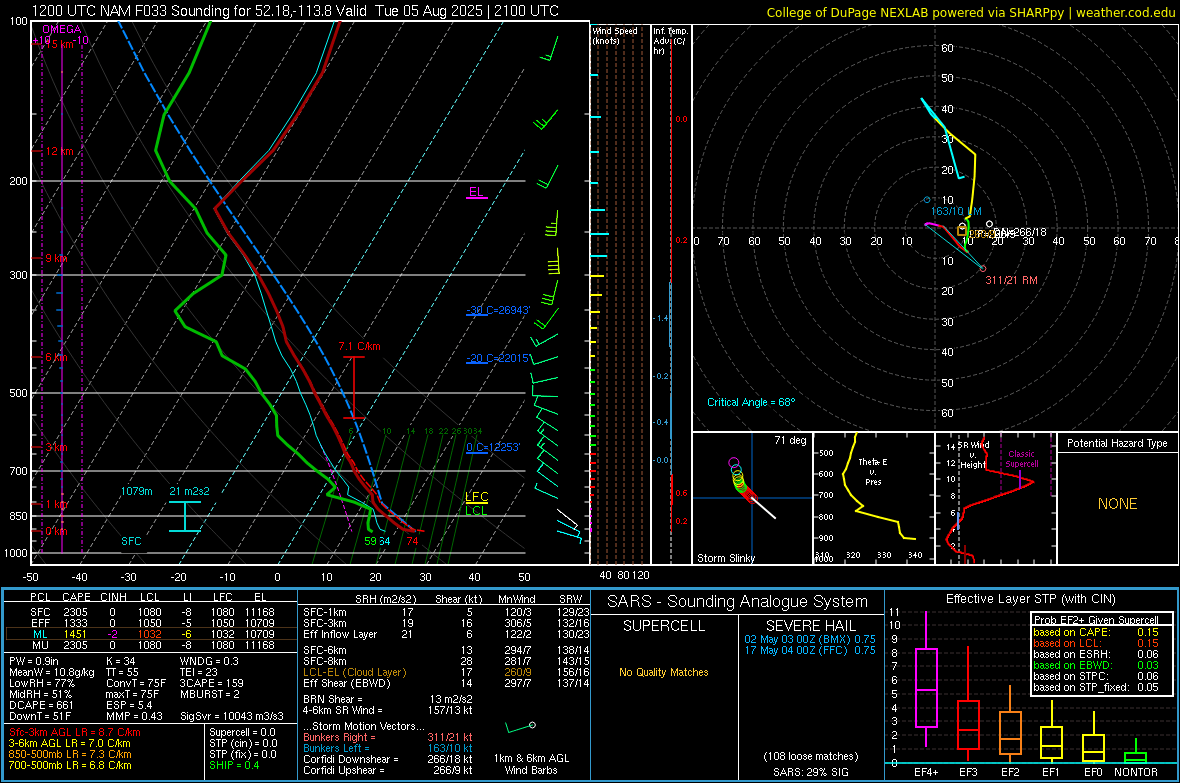Click the WNDG = 0.3 value
1180x783 pixels.
click(209, 661)
